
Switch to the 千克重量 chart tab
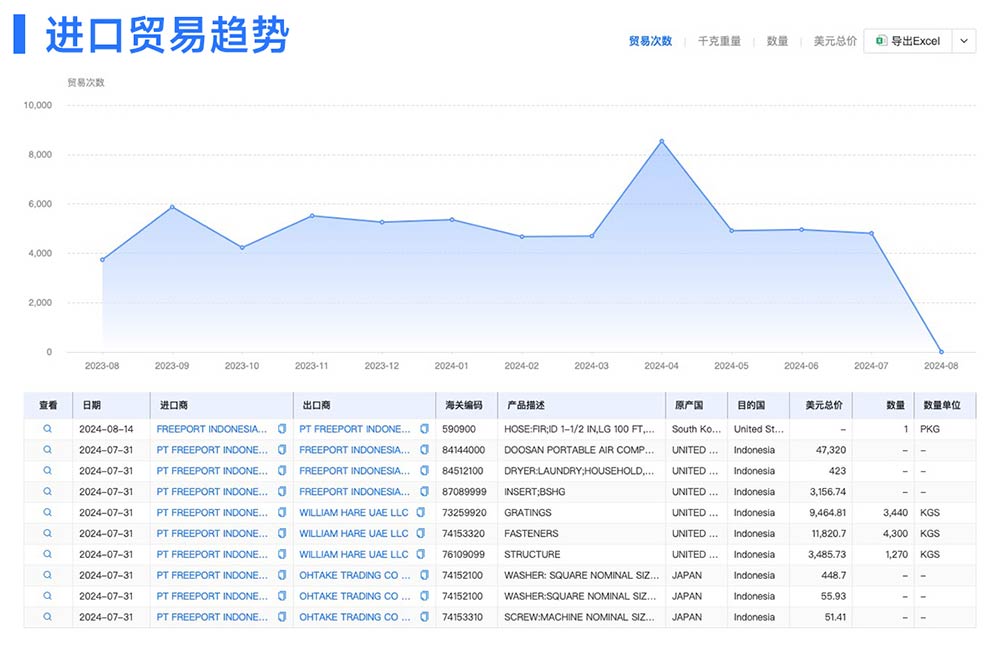point(719,41)
